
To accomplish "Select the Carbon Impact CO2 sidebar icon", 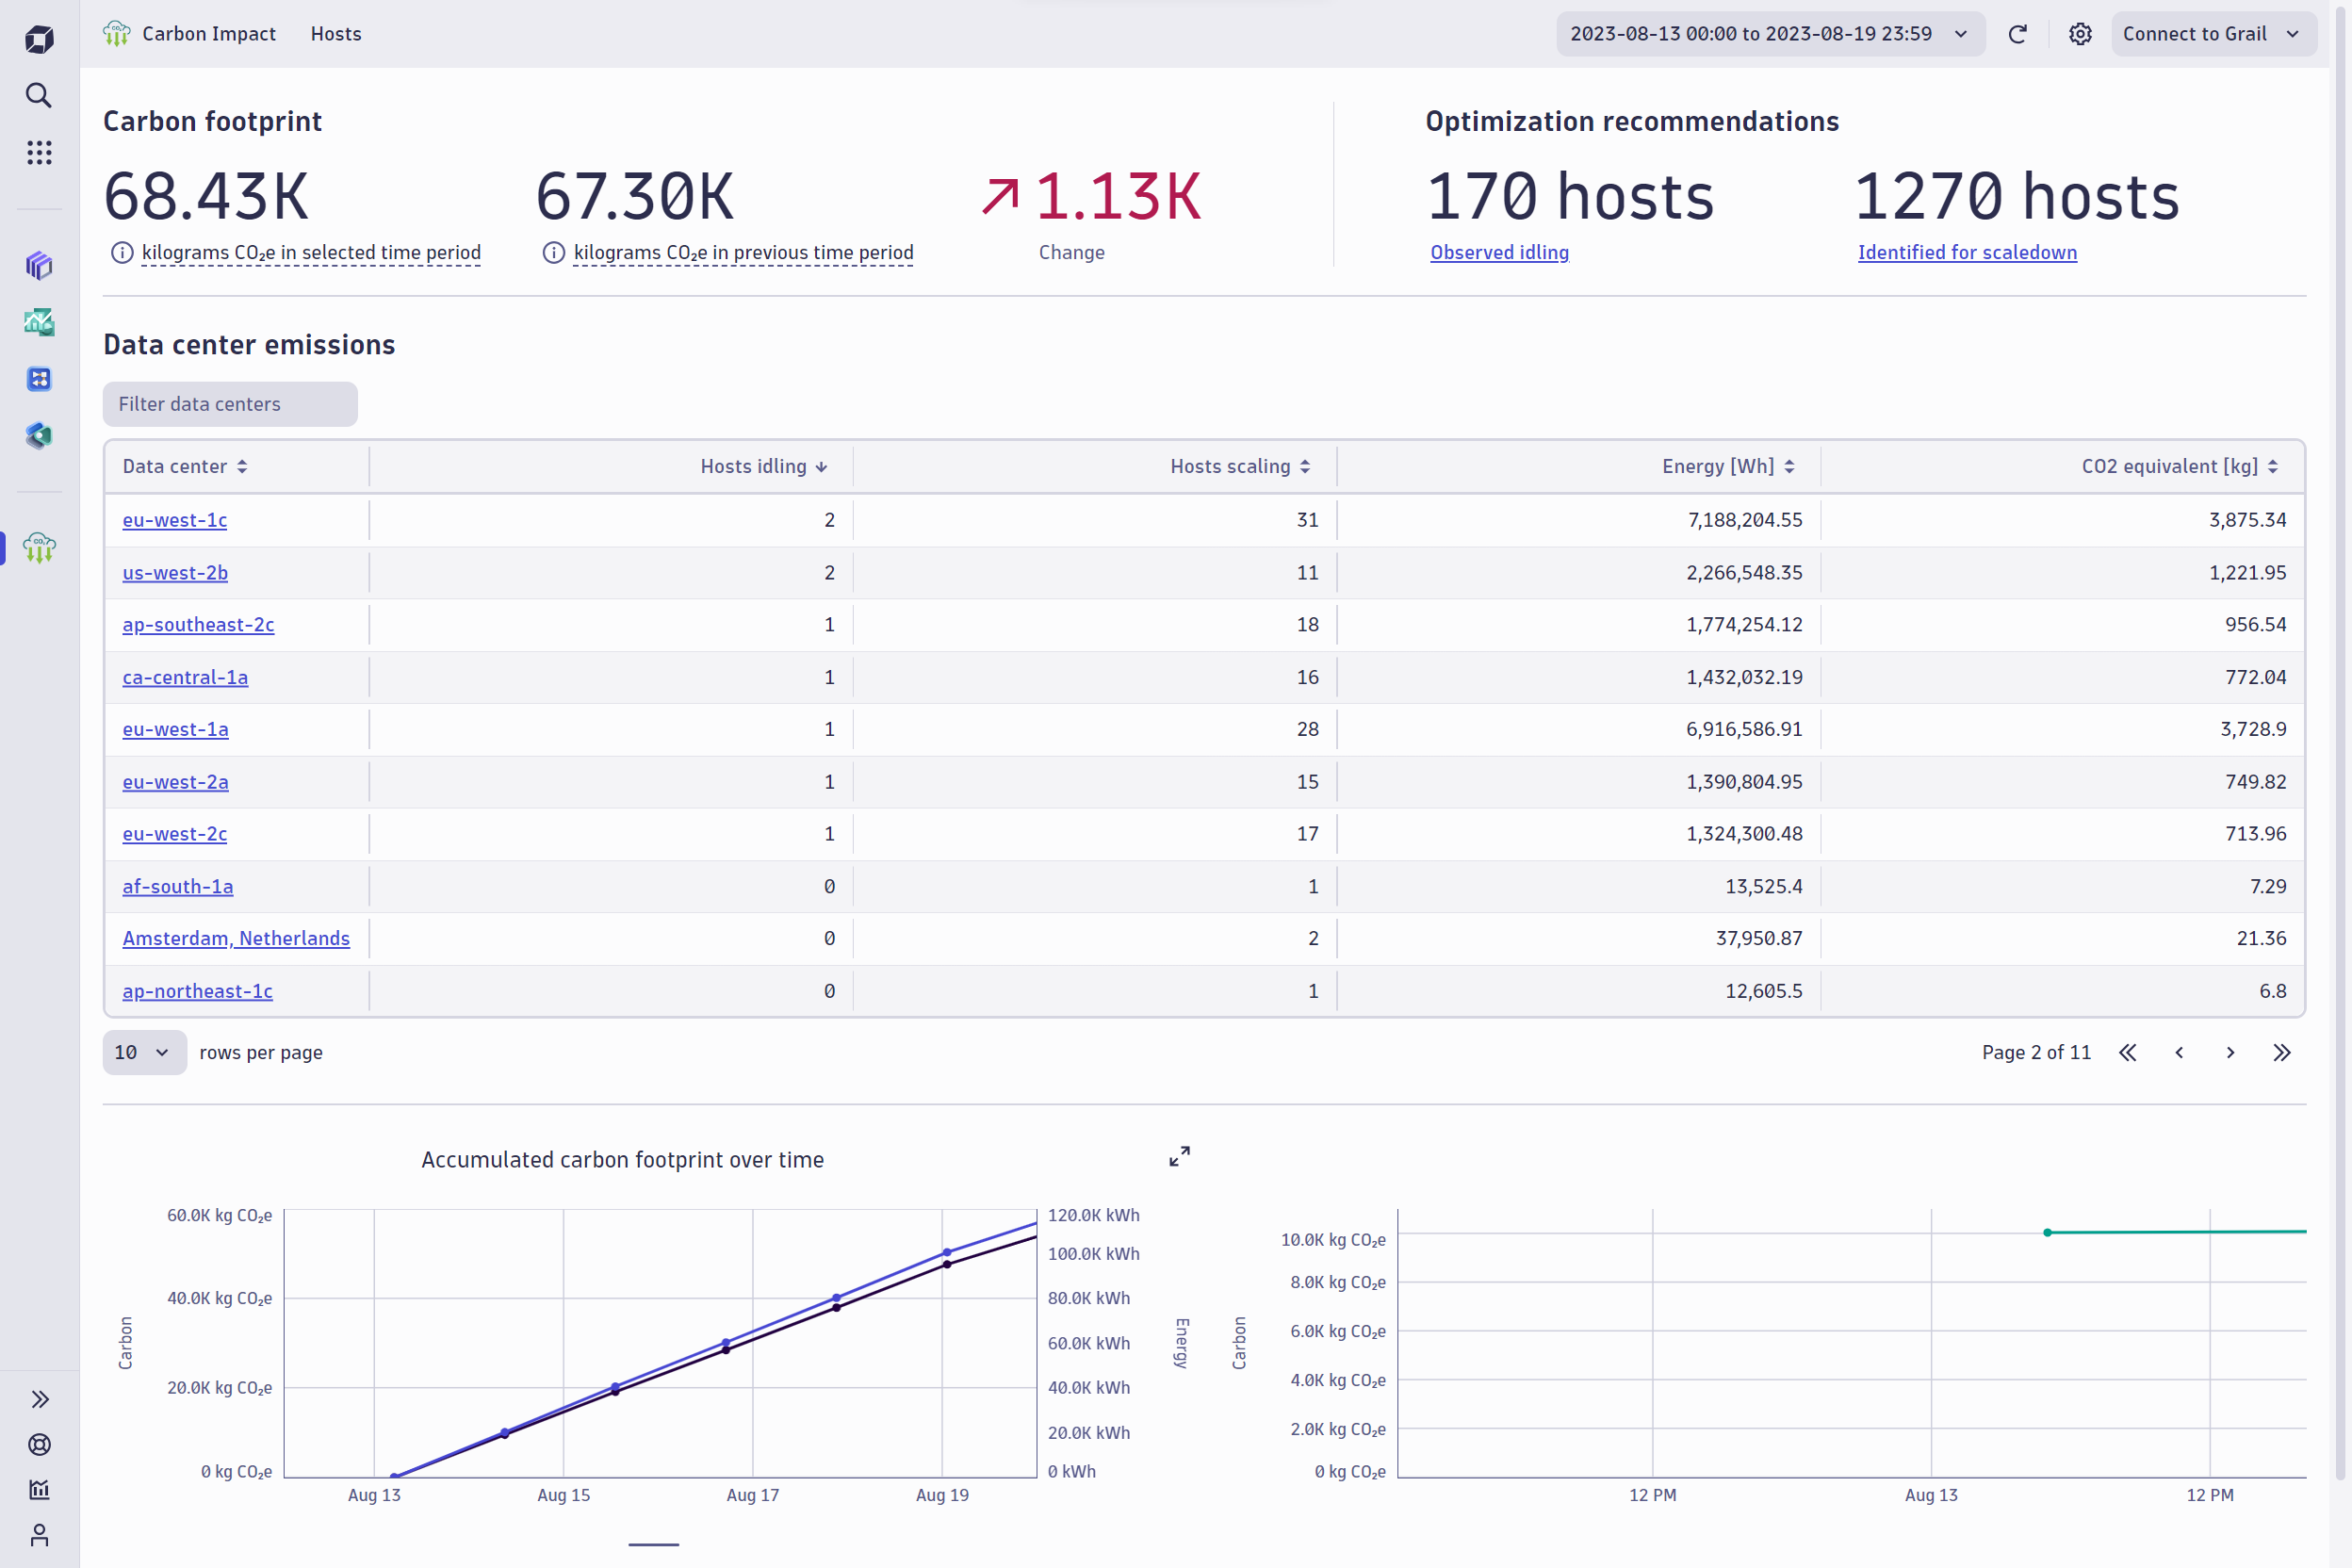I will (38, 548).
